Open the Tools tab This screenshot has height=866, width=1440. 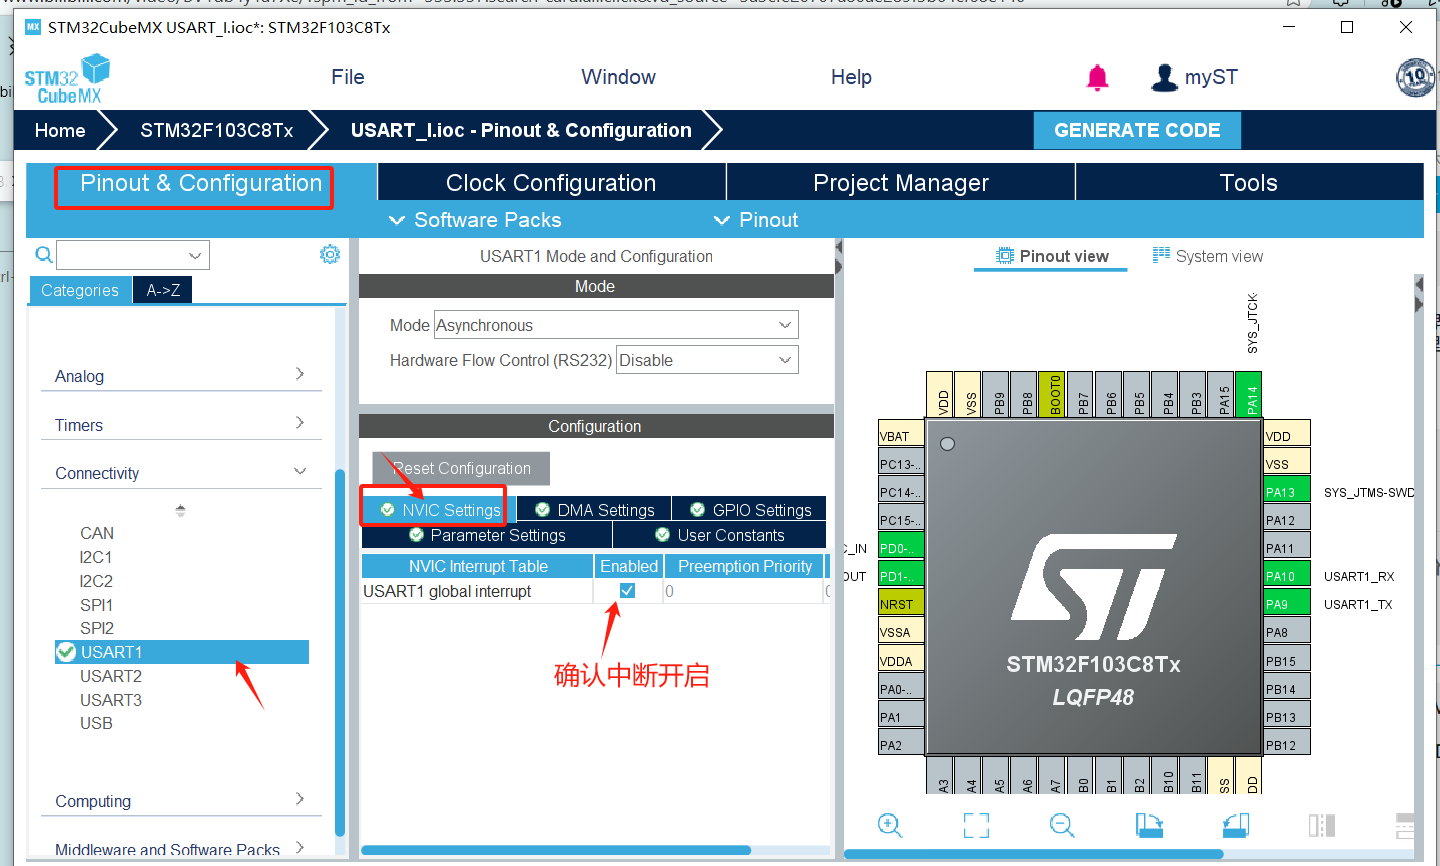click(1249, 183)
